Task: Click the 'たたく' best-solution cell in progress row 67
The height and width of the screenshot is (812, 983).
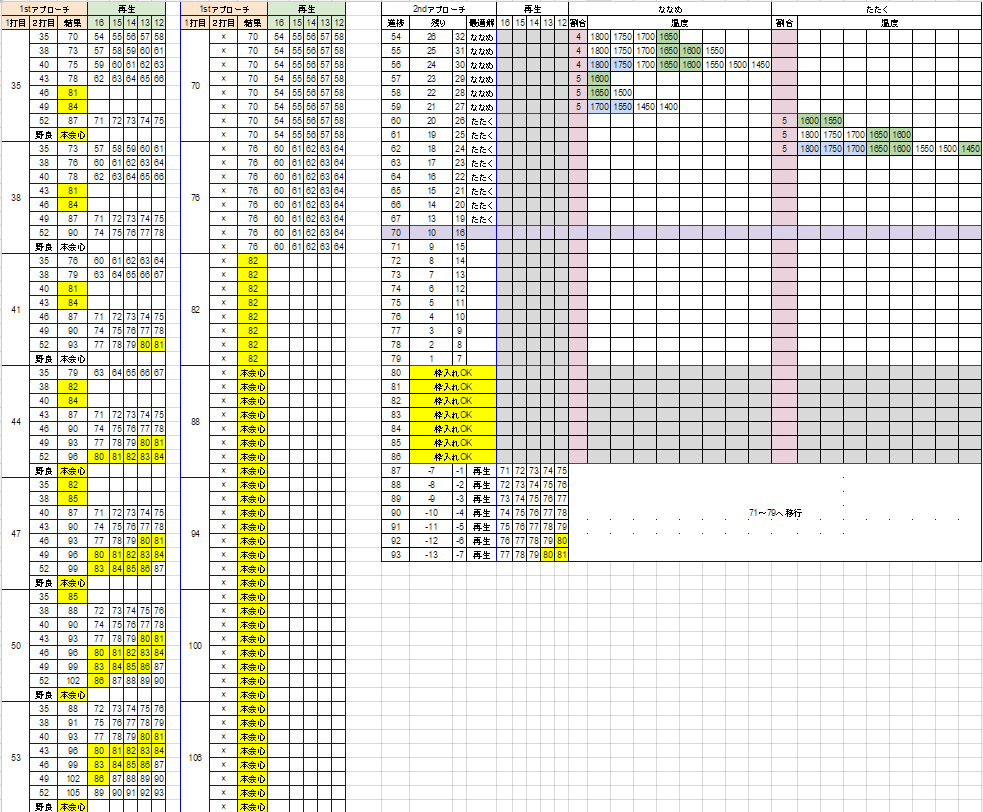Action: (481, 219)
